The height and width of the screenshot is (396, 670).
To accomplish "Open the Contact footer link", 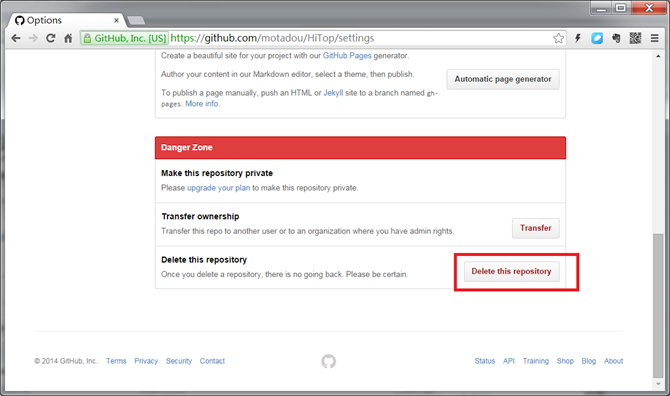I will (212, 361).
